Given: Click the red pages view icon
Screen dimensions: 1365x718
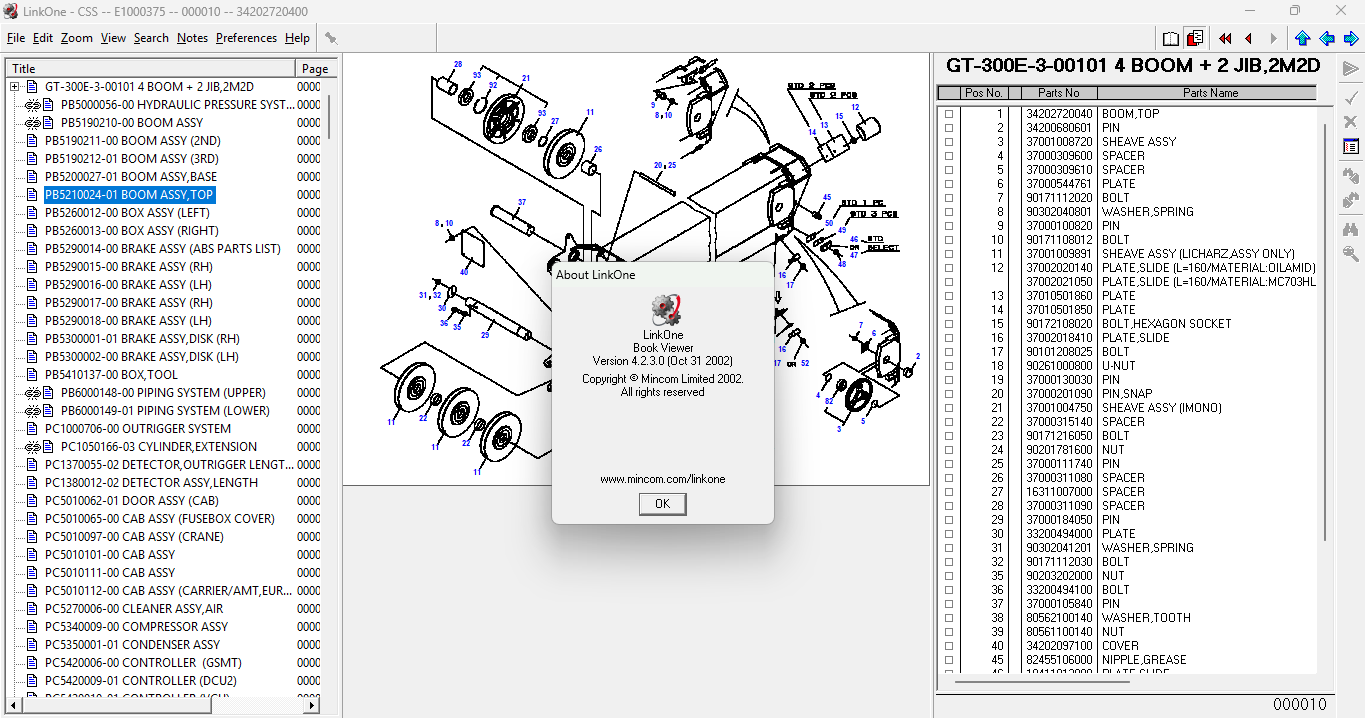Looking at the screenshot, I should click(x=1195, y=38).
